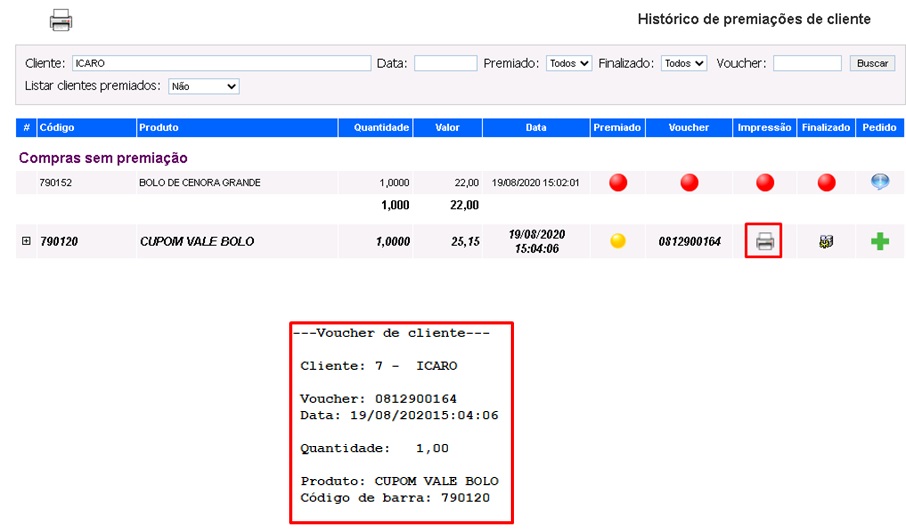Click the total quantity 1,000 in bold
Image resolution: width=906 pixels, height=529 pixels.
click(395, 205)
